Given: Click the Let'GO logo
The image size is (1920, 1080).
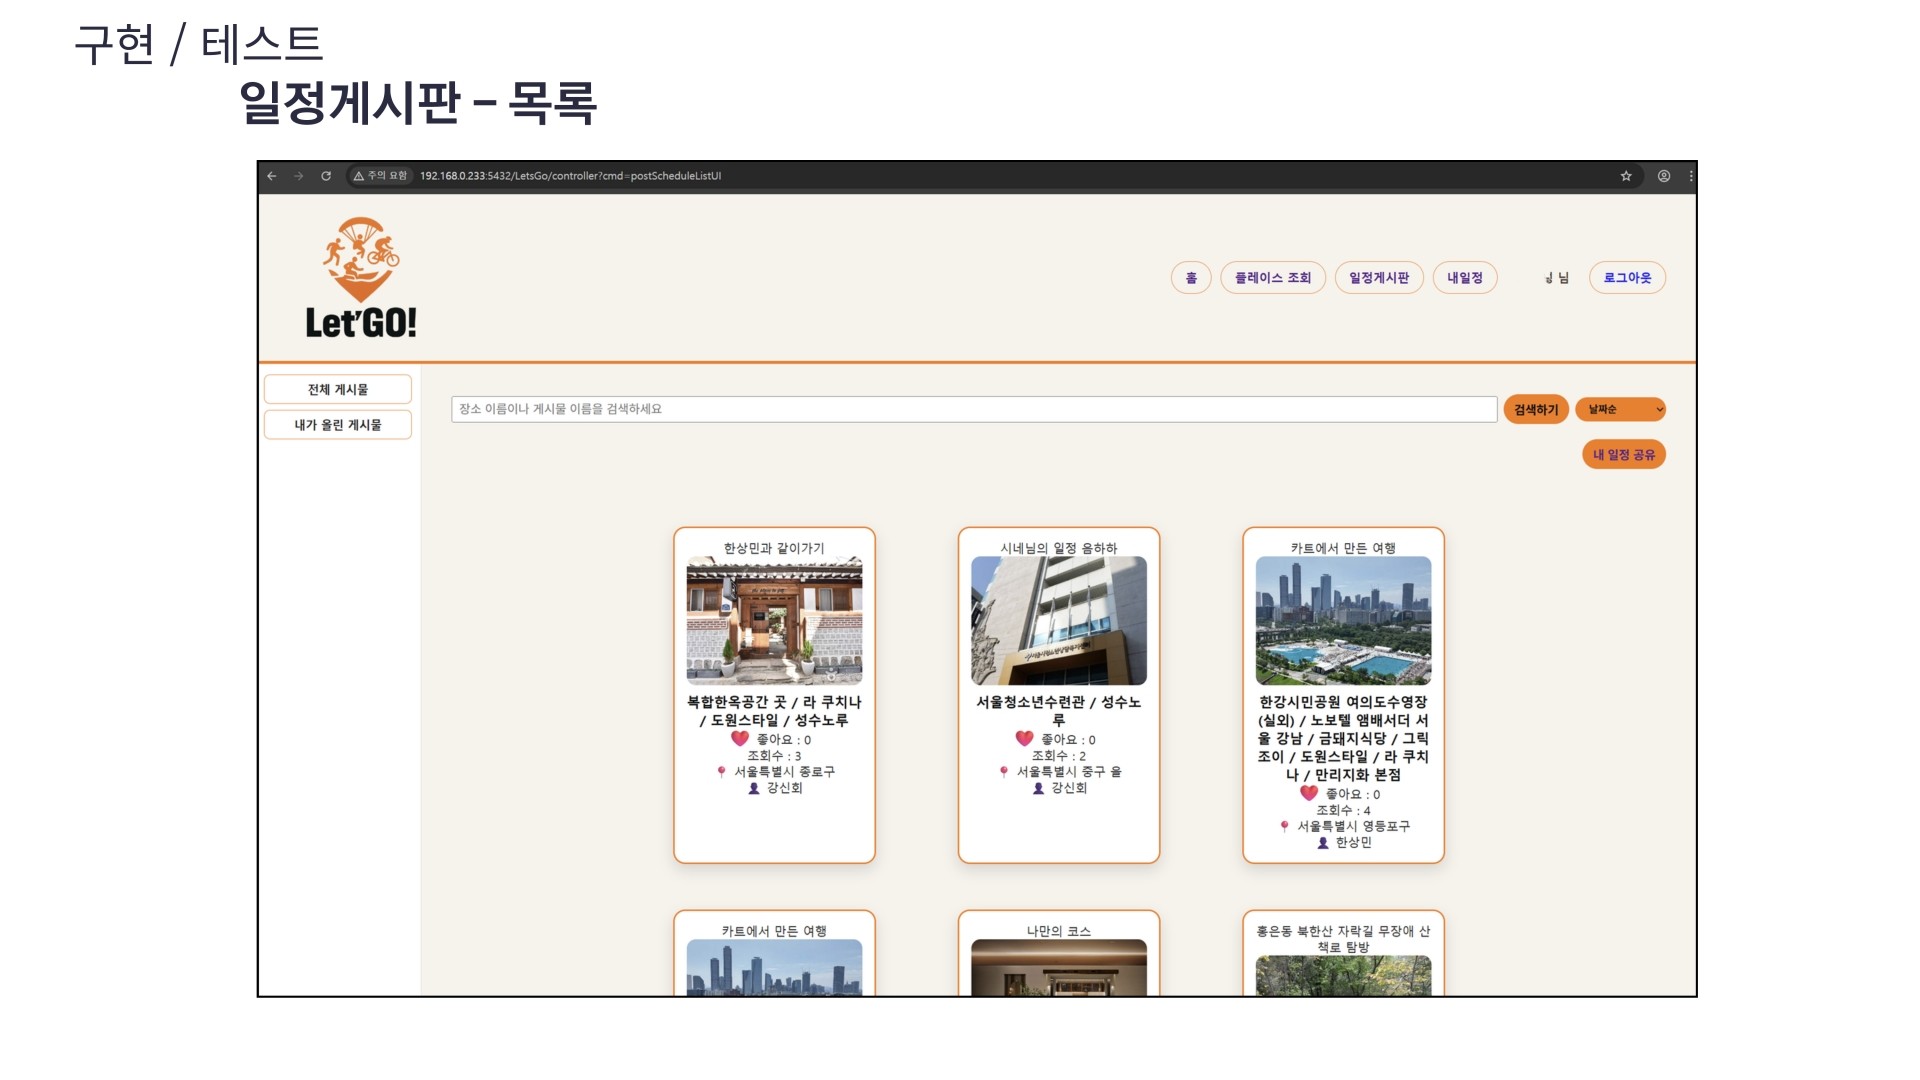Looking at the screenshot, I should [361, 277].
